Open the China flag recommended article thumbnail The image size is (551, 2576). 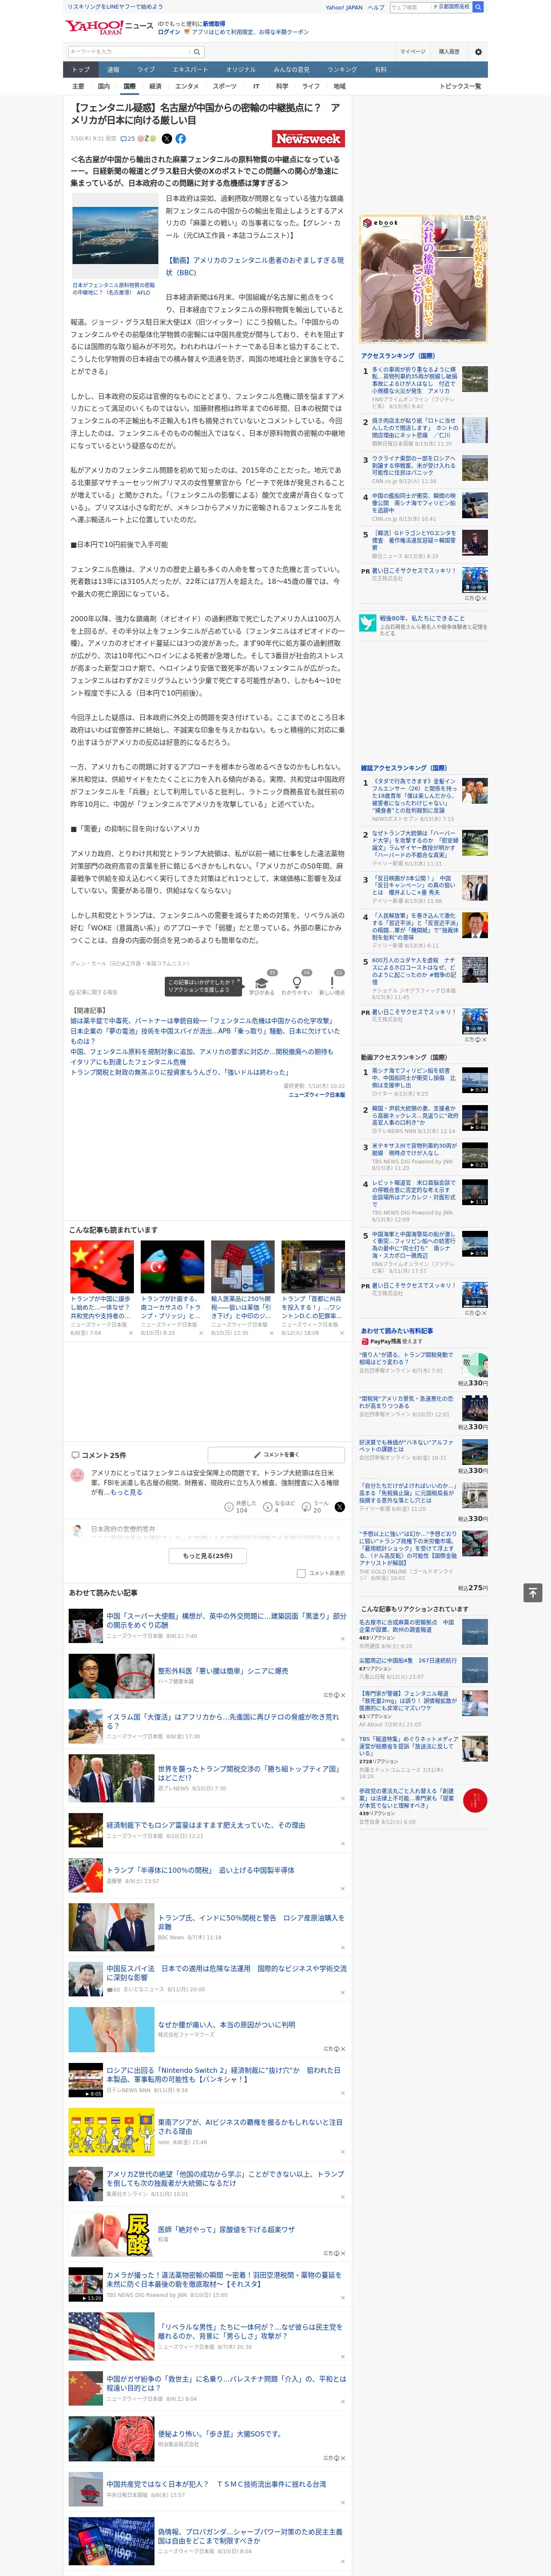coord(102,1266)
